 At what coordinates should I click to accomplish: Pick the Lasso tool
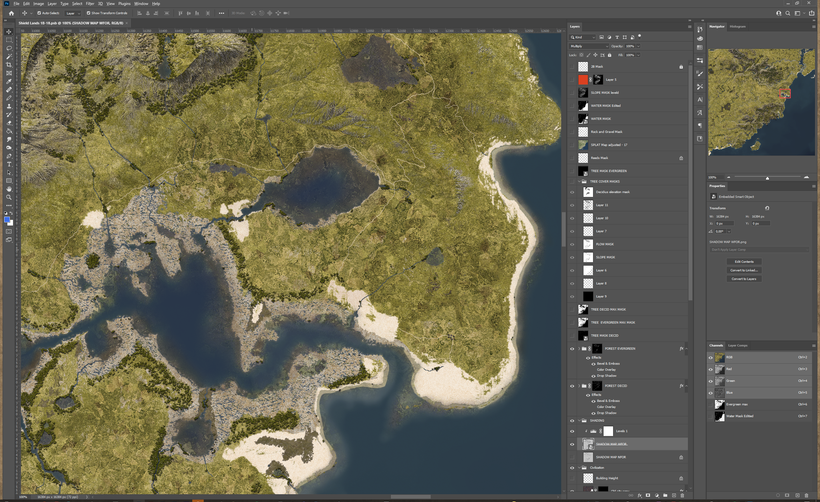point(9,48)
